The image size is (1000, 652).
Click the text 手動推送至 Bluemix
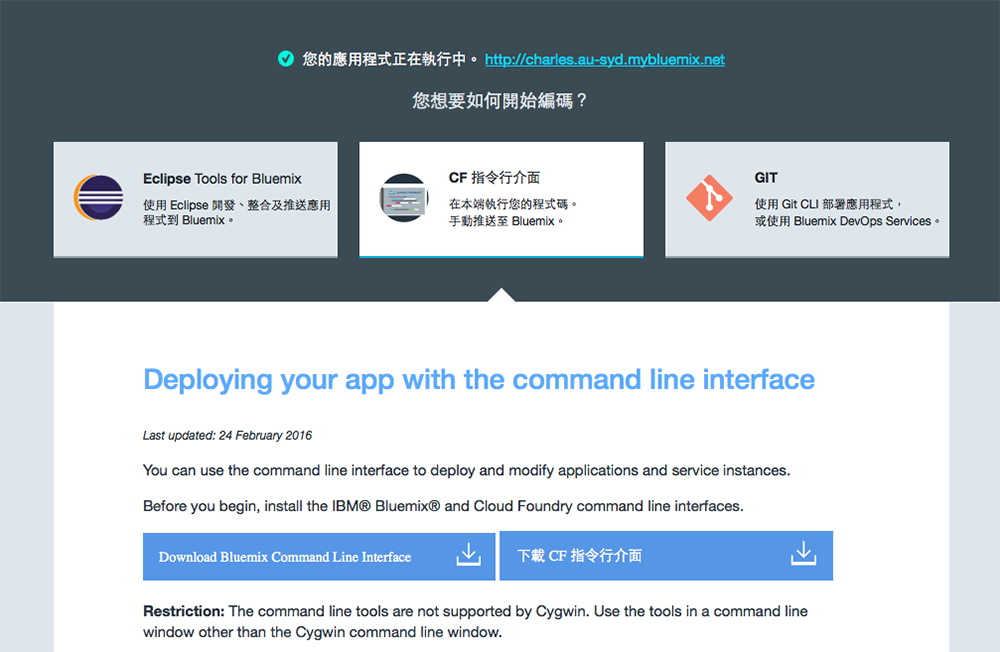click(506, 221)
